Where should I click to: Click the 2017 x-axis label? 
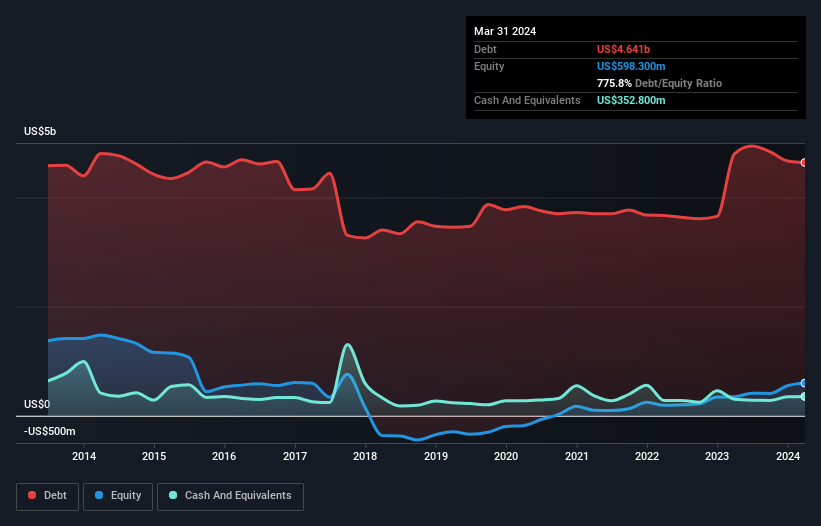point(295,456)
